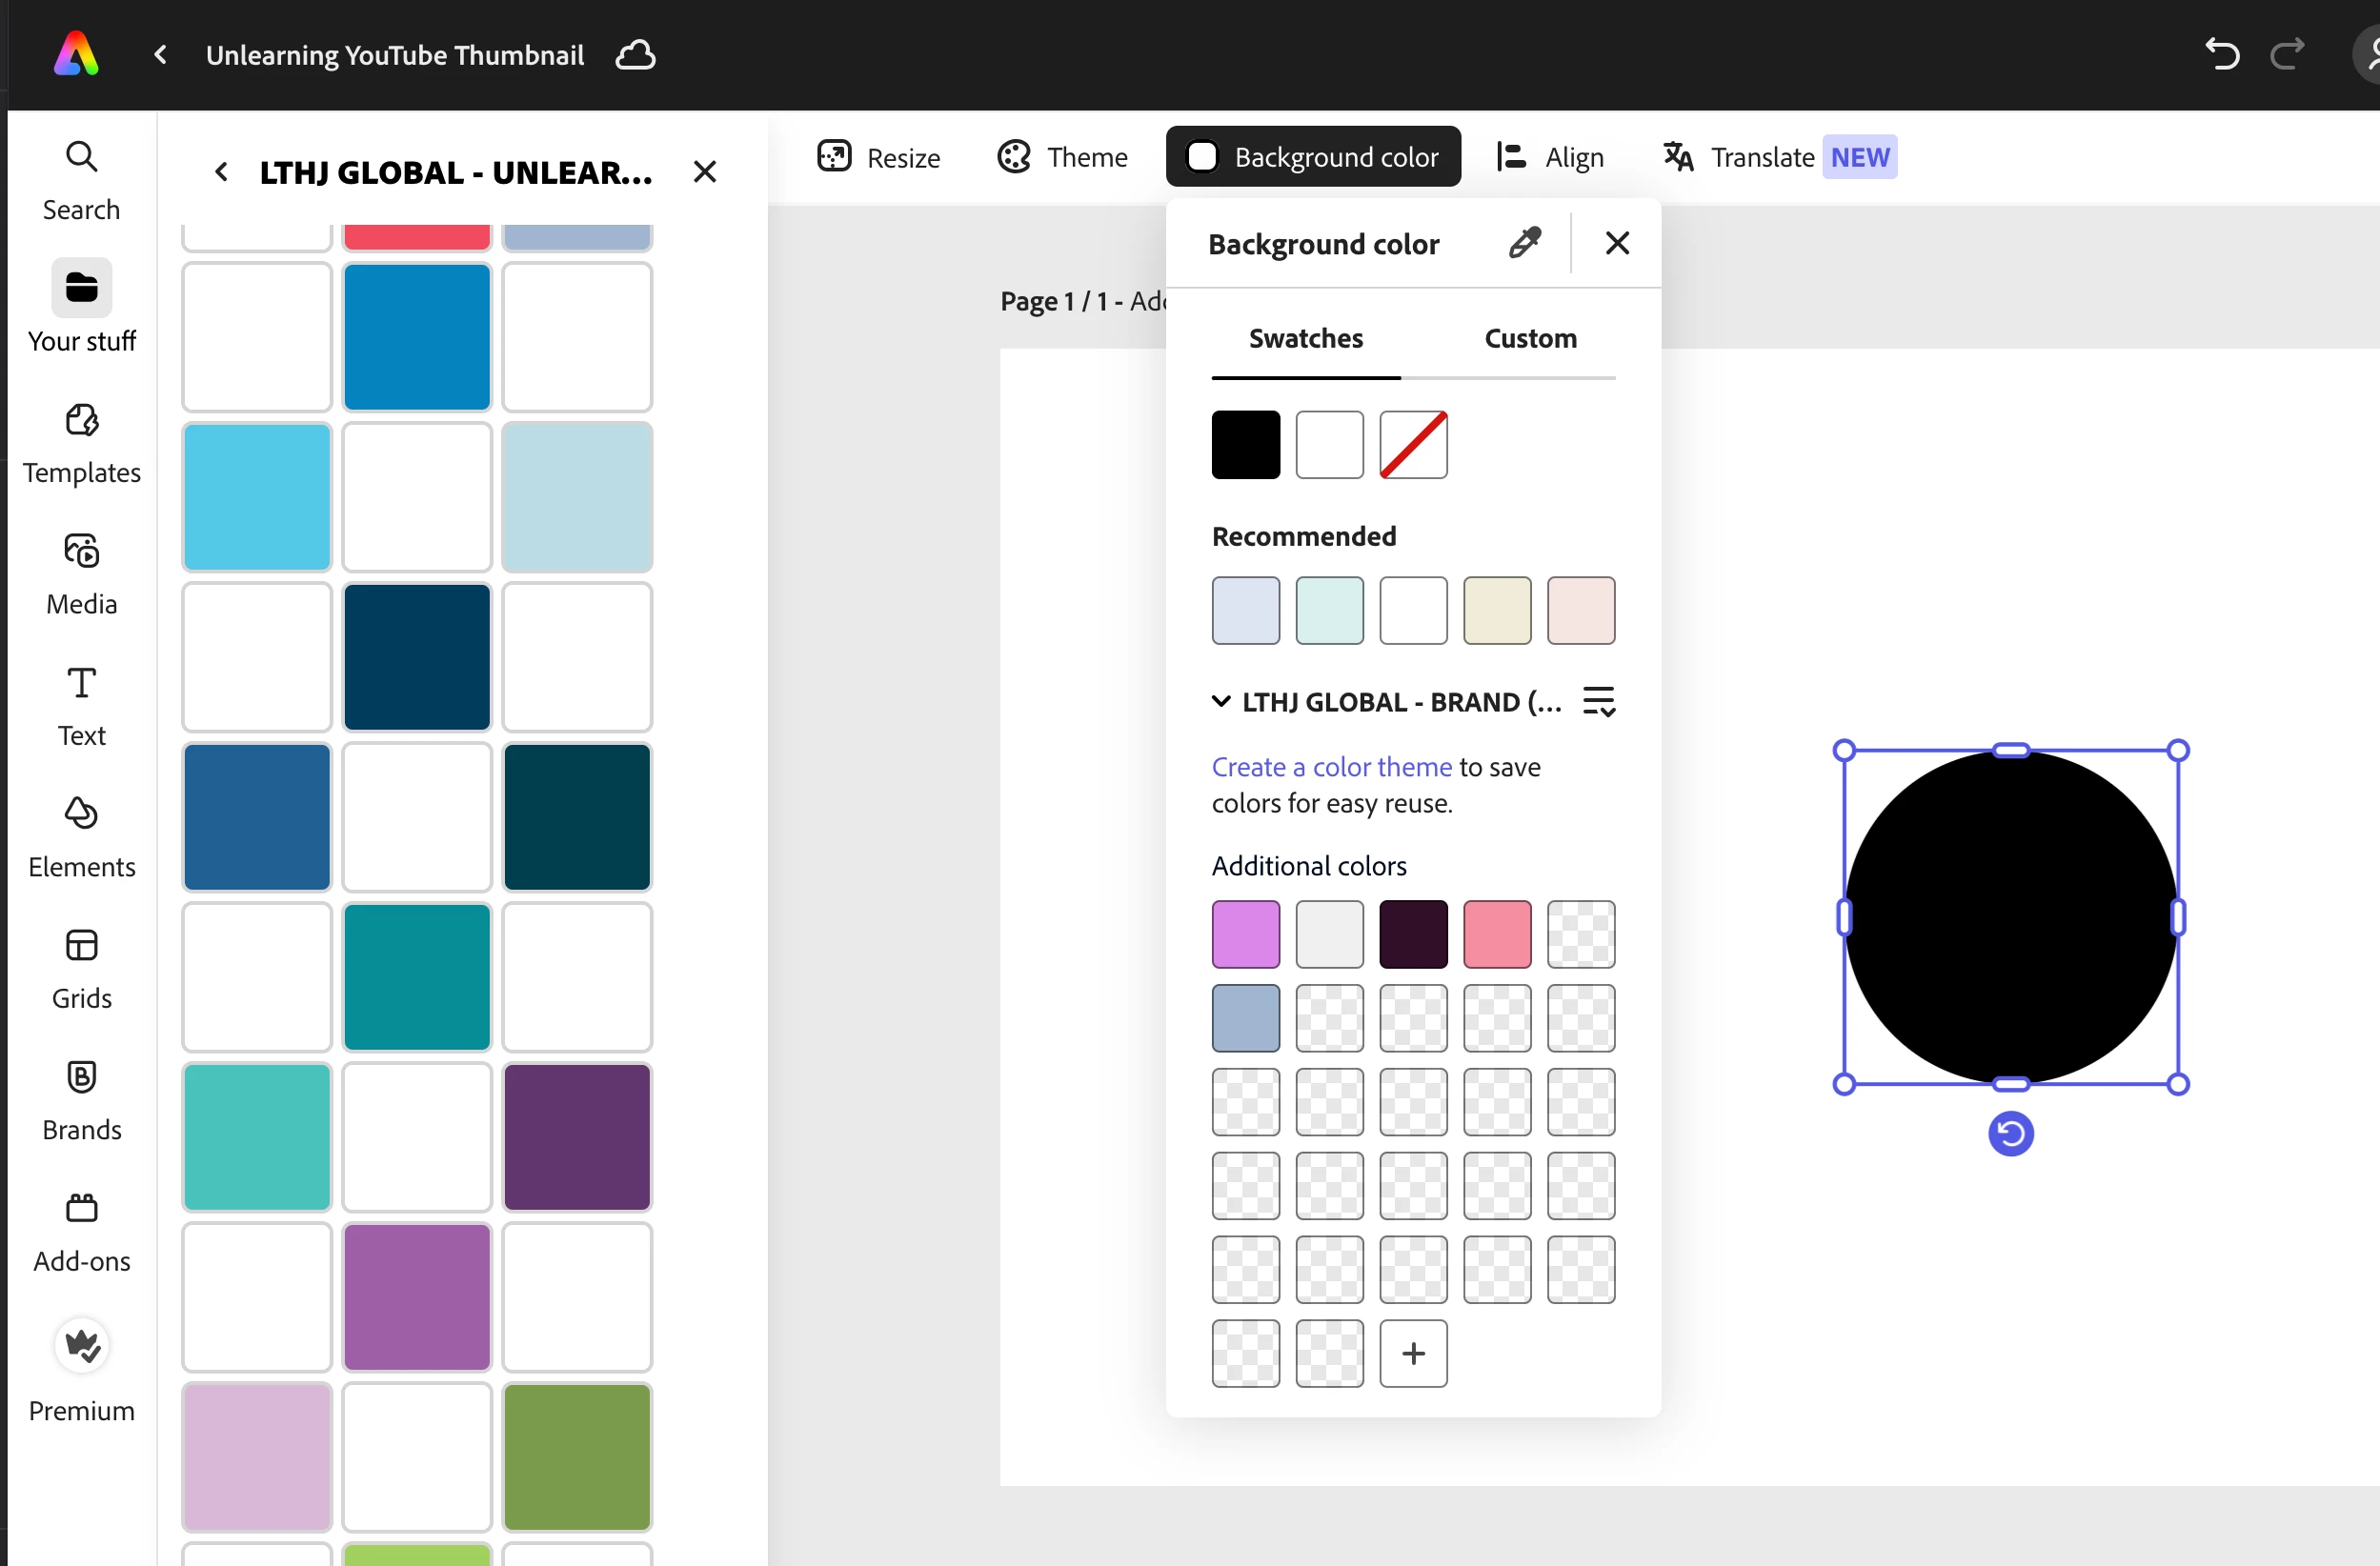2380x1566 pixels.
Task: Go back from the LTHJ GLOBAL brand panel
Action: [x=221, y=172]
